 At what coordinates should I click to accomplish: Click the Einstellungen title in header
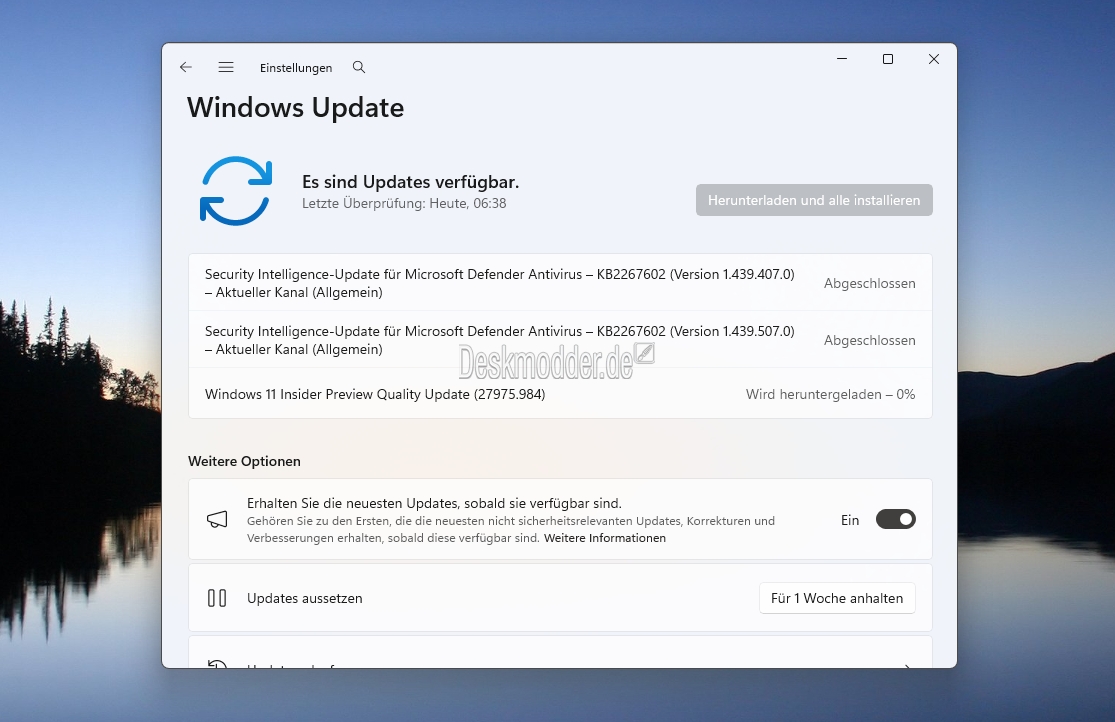pyautogui.click(x=296, y=68)
